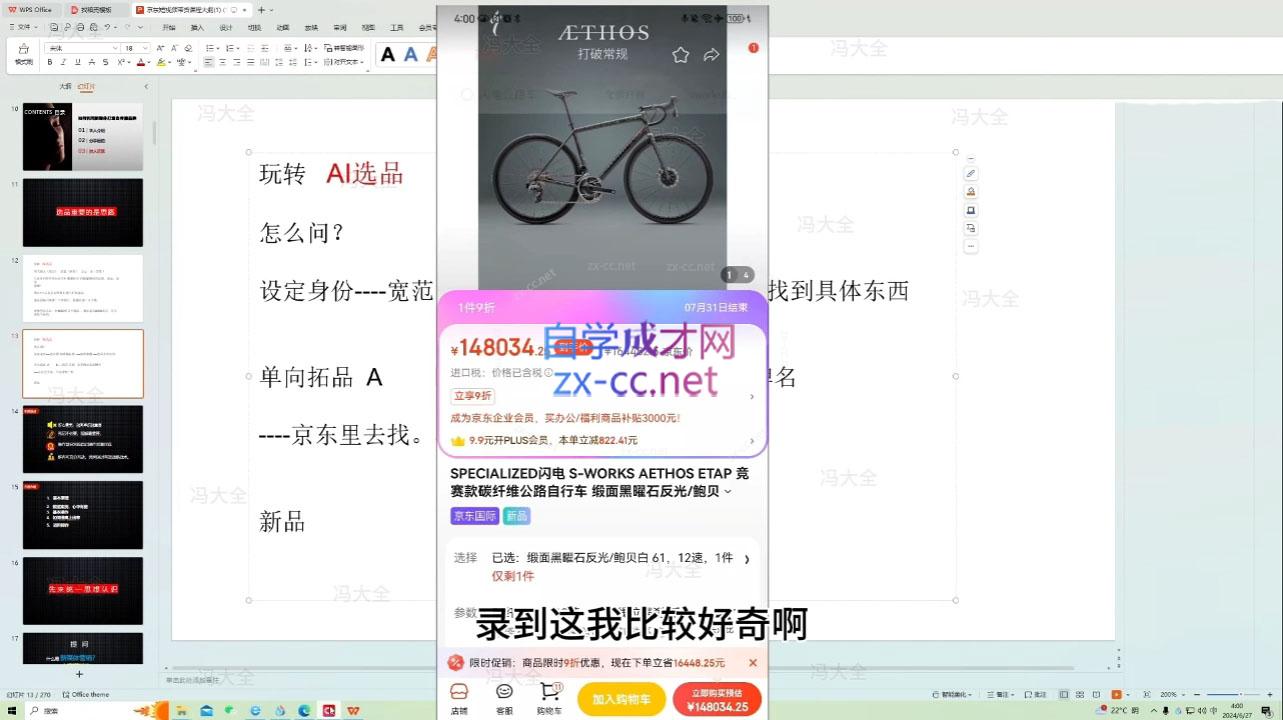Click the undo arrow icon
Viewport: 1283px width, 720px height.
(107, 27)
